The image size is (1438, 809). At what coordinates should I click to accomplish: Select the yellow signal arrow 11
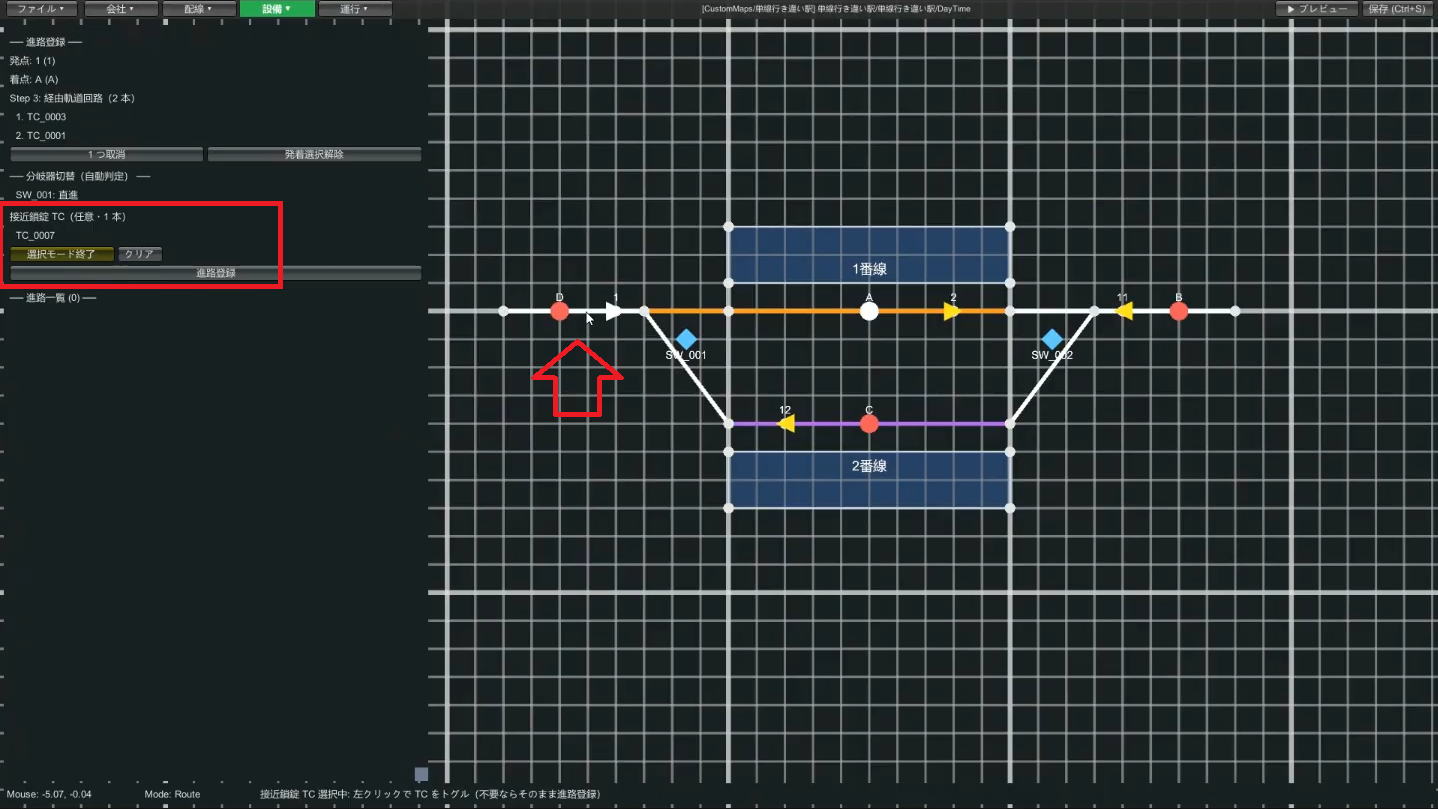pos(1124,311)
